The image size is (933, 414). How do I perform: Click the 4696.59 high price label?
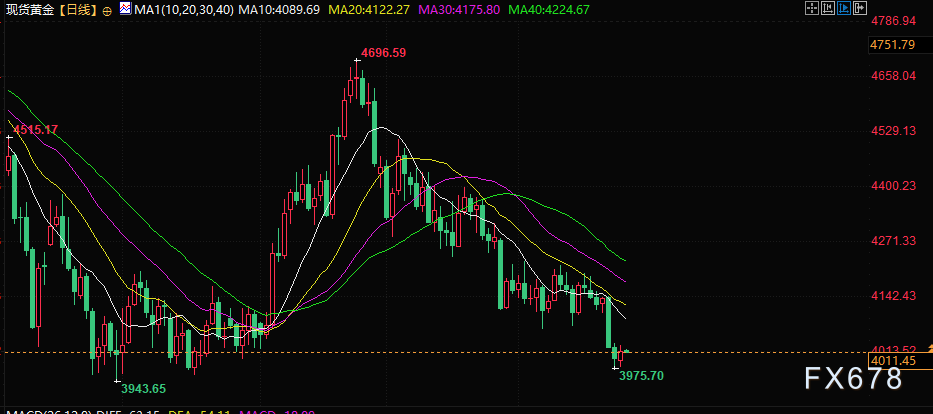[384, 52]
